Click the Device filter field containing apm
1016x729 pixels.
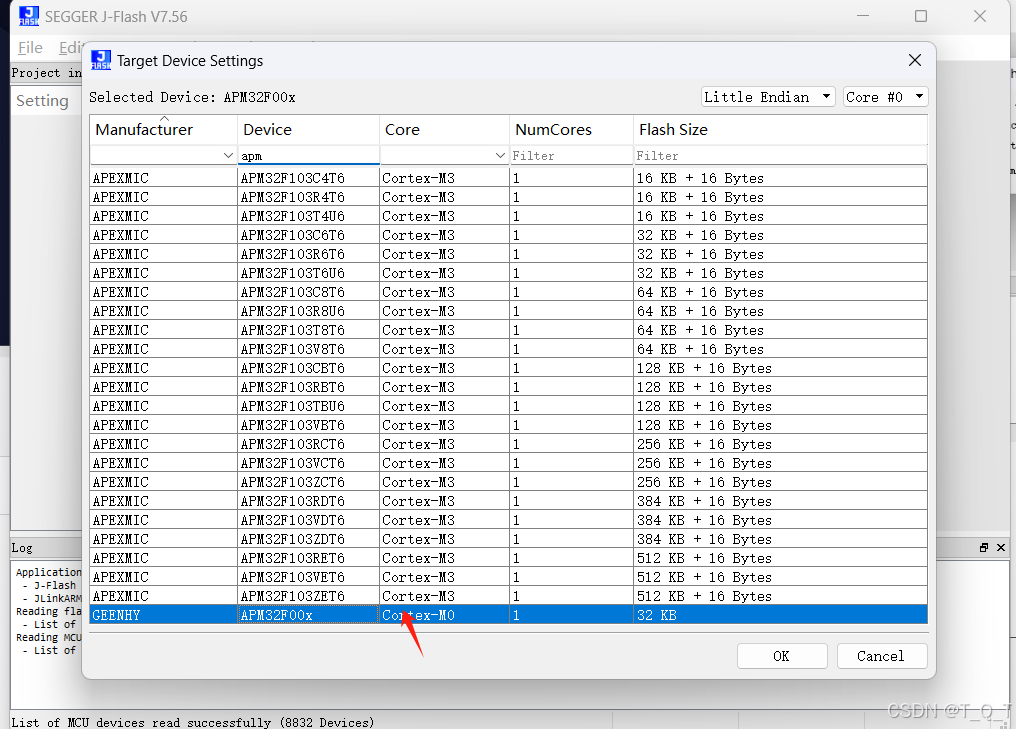(x=308, y=156)
